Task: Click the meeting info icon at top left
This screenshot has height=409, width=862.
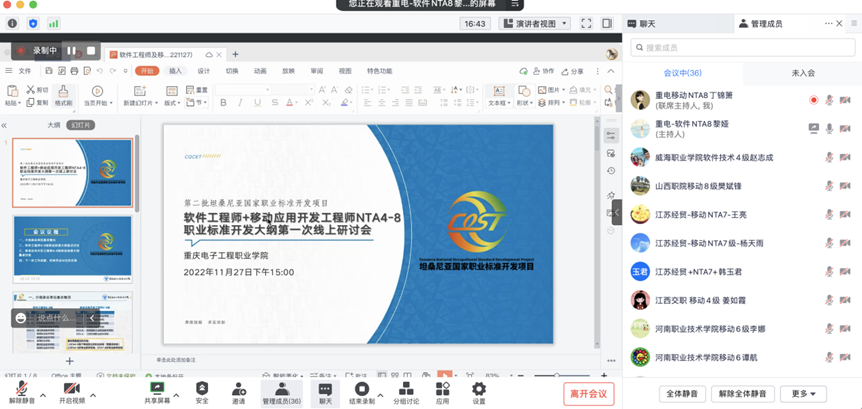Action: tap(12, 24)
